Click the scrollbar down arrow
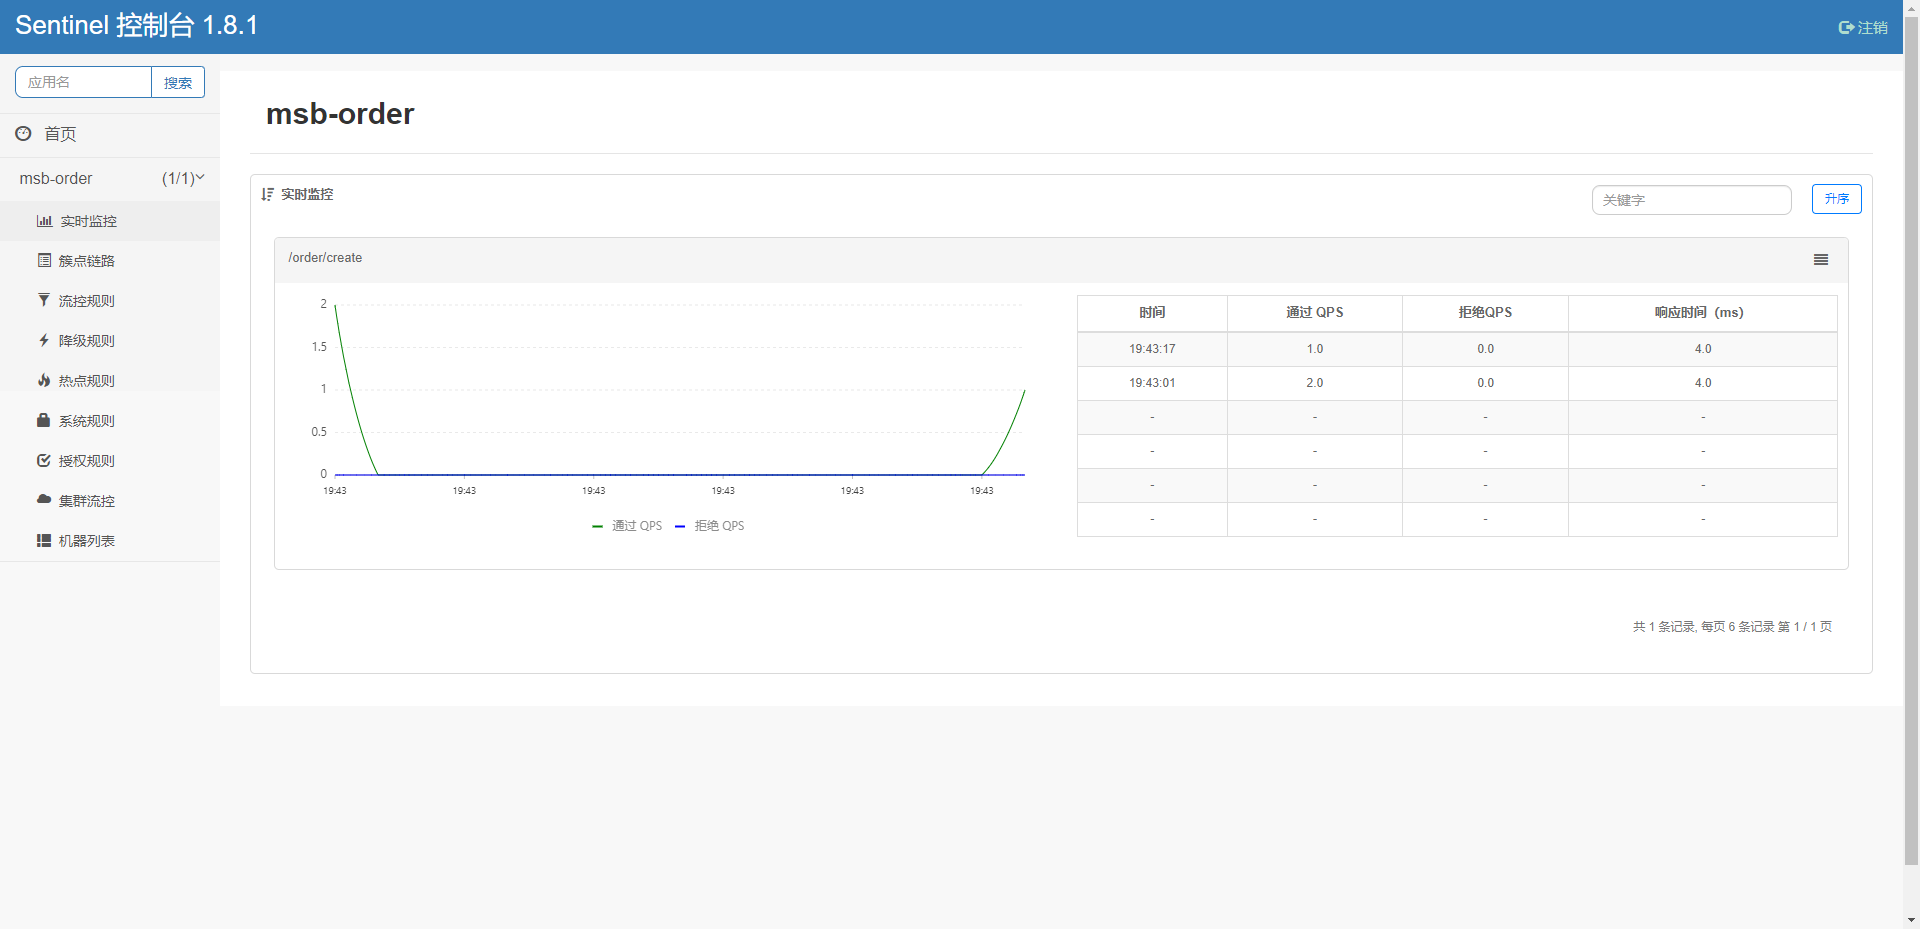Image resolution: width=1920 pixels, height=929 pixels. point(1911,920)
